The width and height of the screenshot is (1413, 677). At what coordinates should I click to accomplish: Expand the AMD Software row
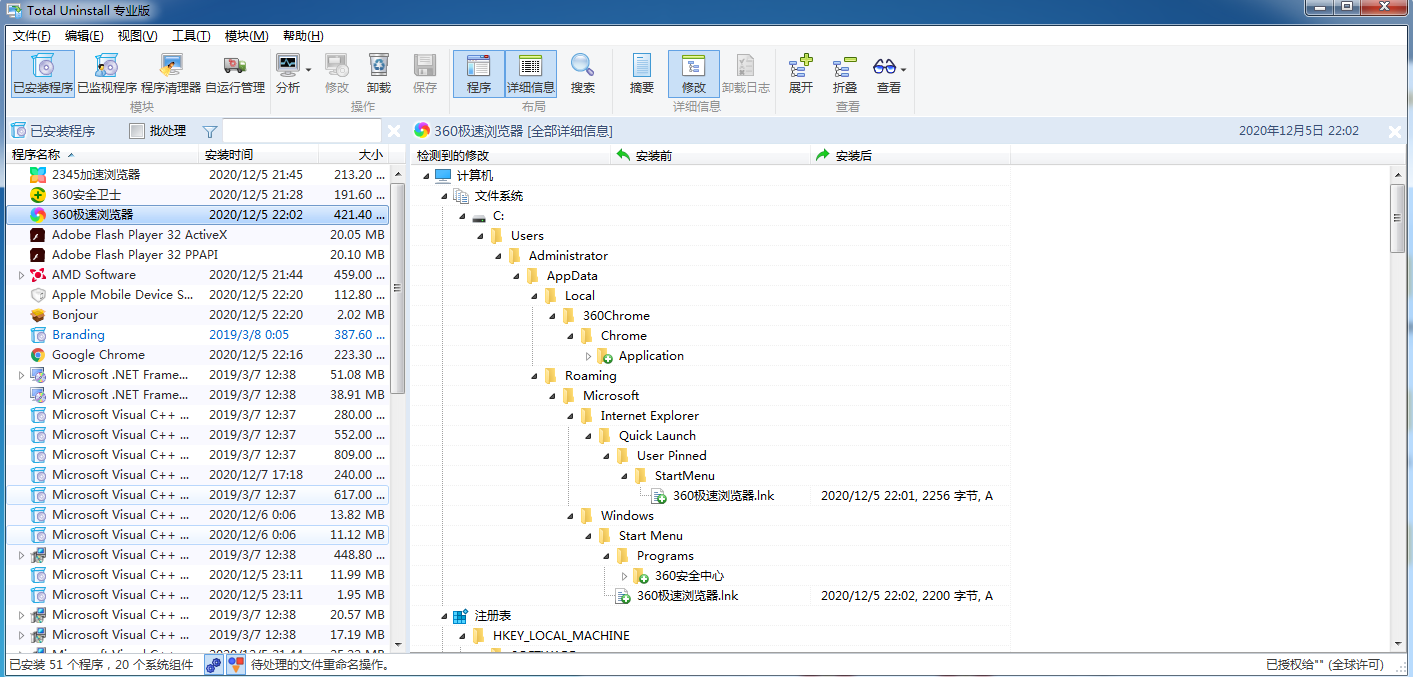click(x=21, y=275)
